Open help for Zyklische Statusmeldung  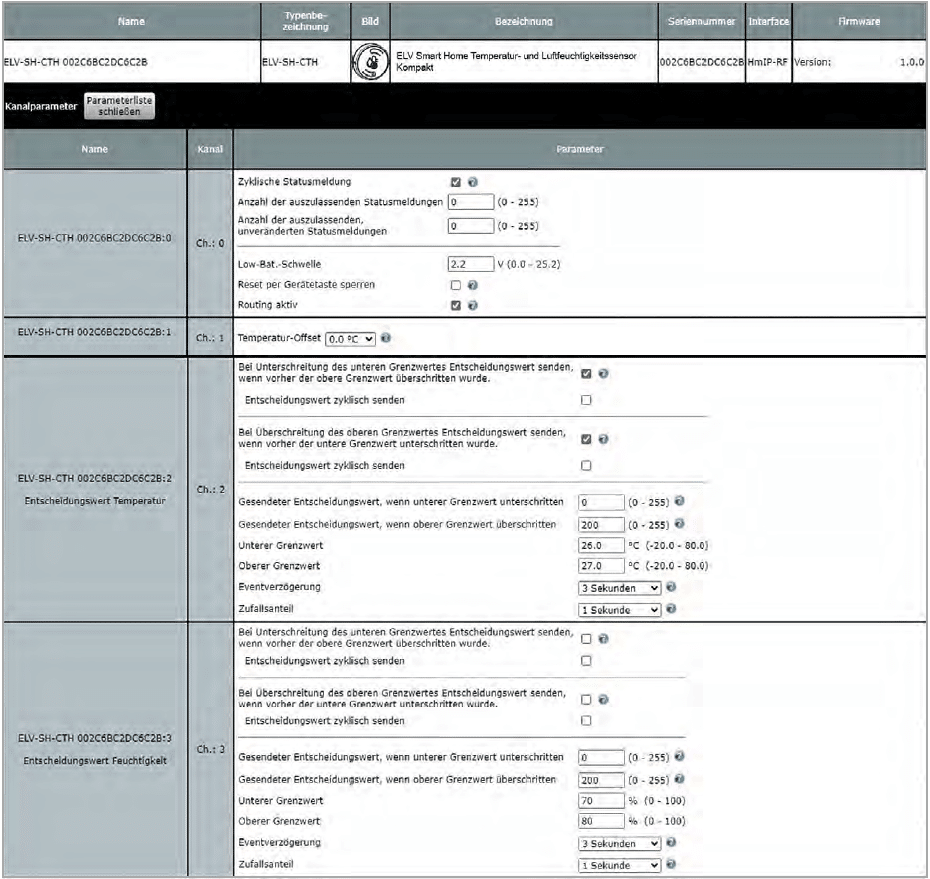(473, 182)
